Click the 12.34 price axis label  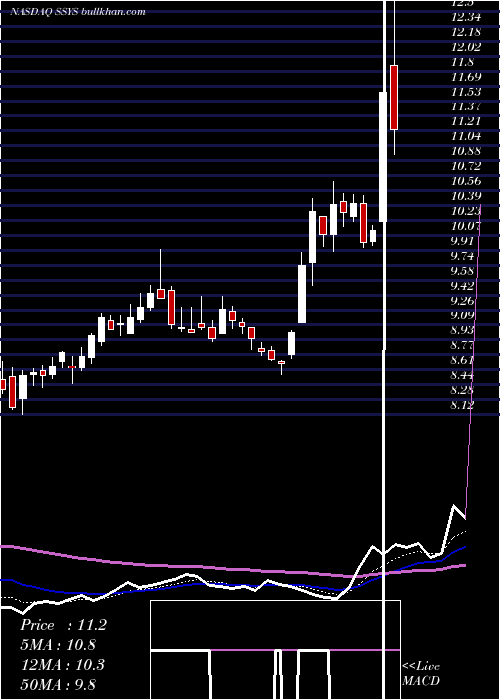466,17
